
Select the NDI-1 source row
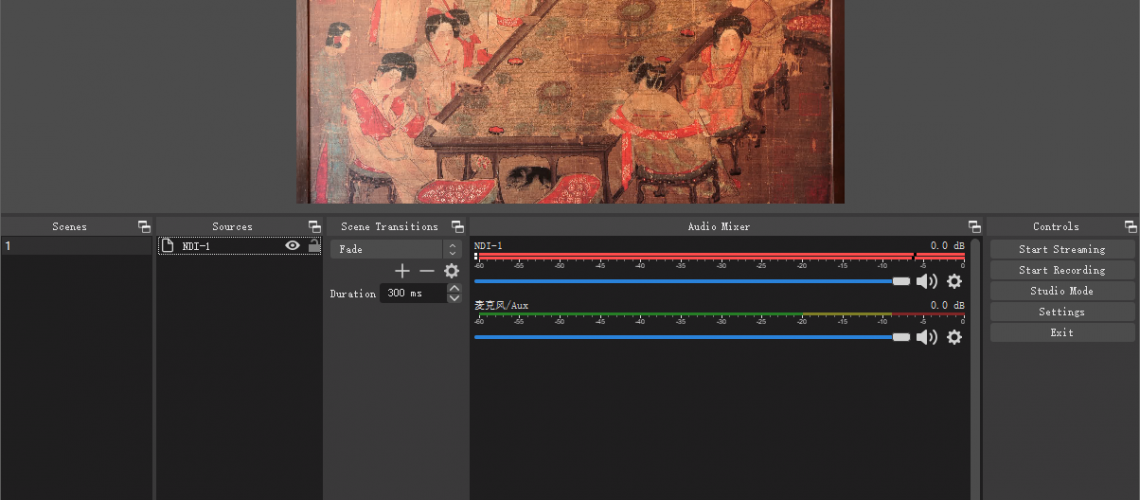[x=239, y=246]
